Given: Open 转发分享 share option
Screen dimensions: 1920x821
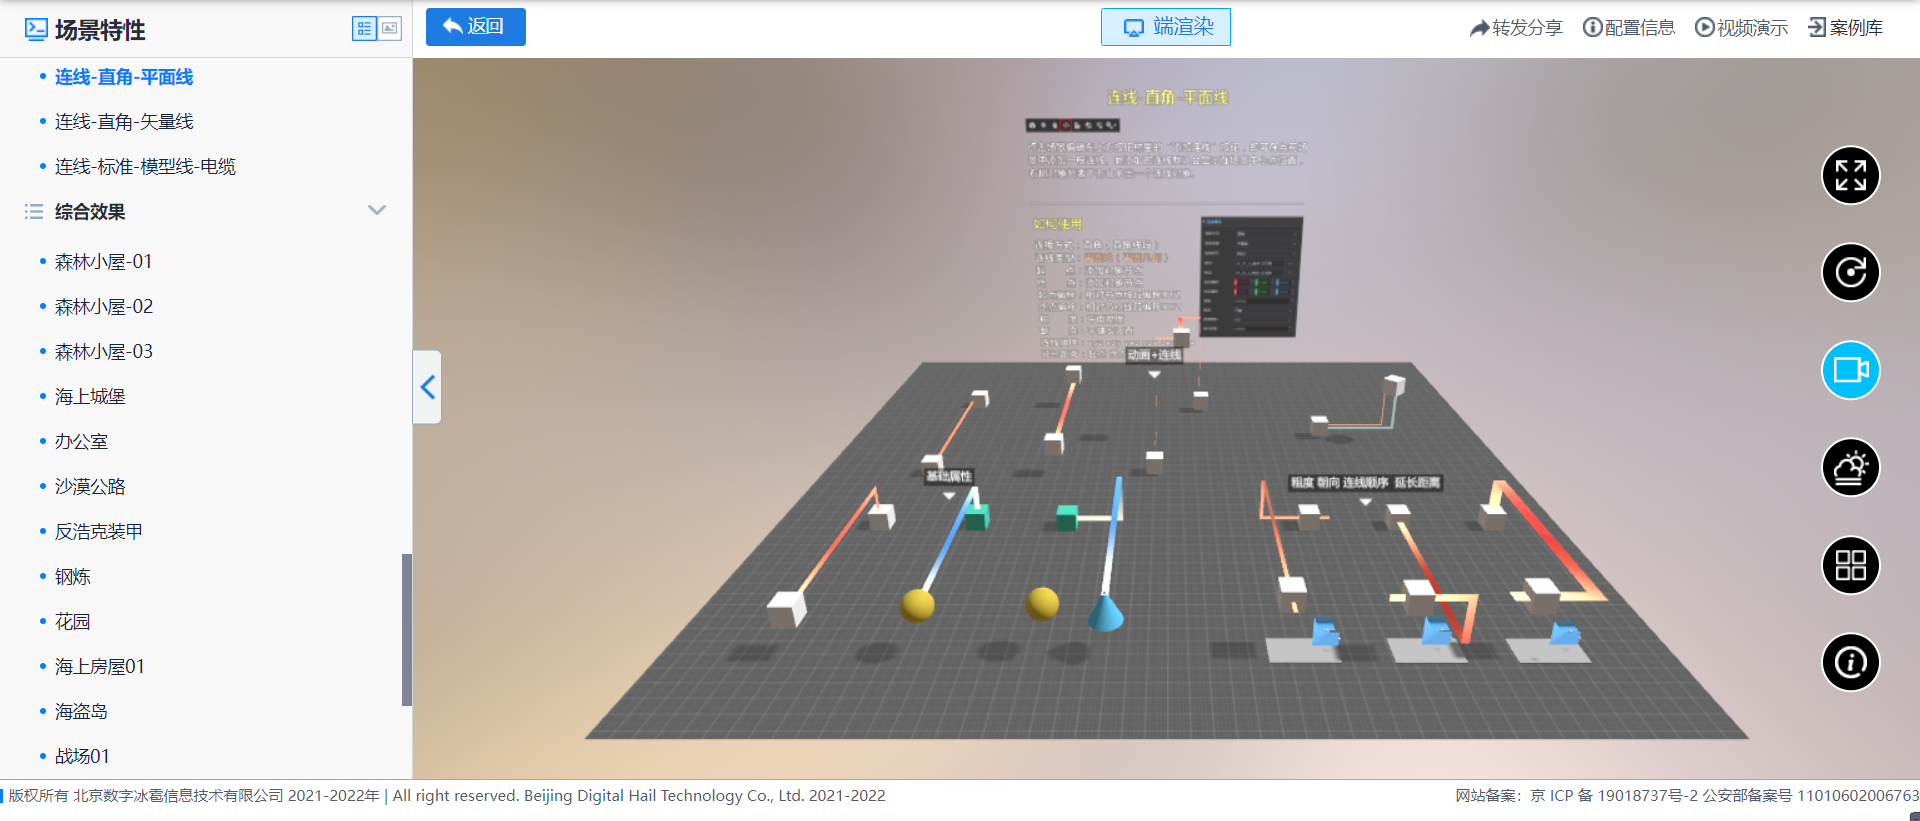Looking at the screenshot, I should [x=1516, y=28].
